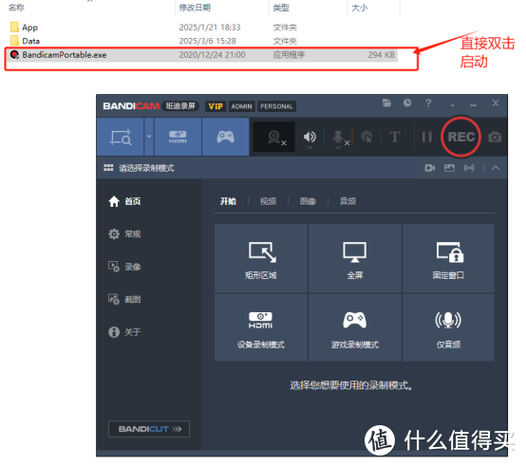Collapse the panel with the up chevron
The image size is (526, 466).
coord(495,168)
